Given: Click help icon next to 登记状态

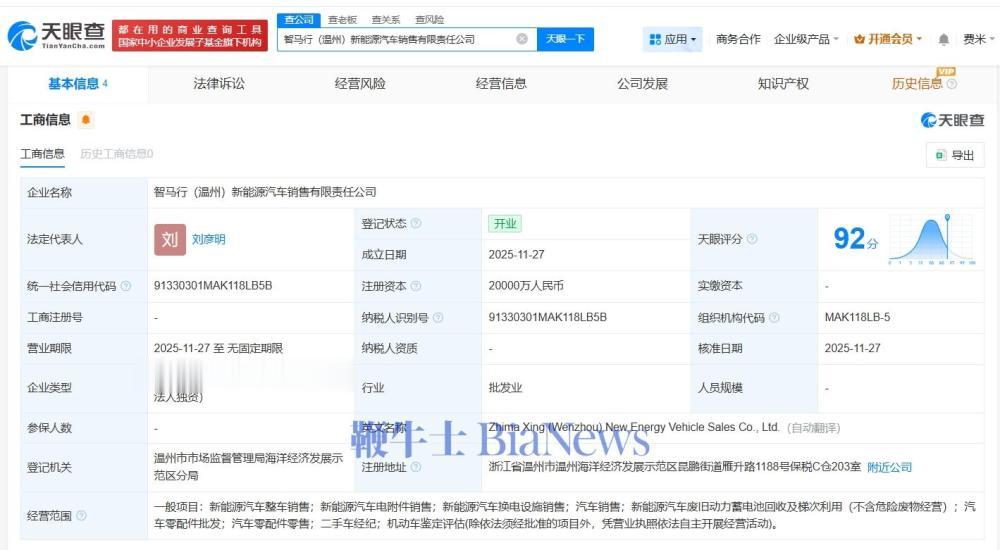Looking at the screenshot, I should 416,223.
